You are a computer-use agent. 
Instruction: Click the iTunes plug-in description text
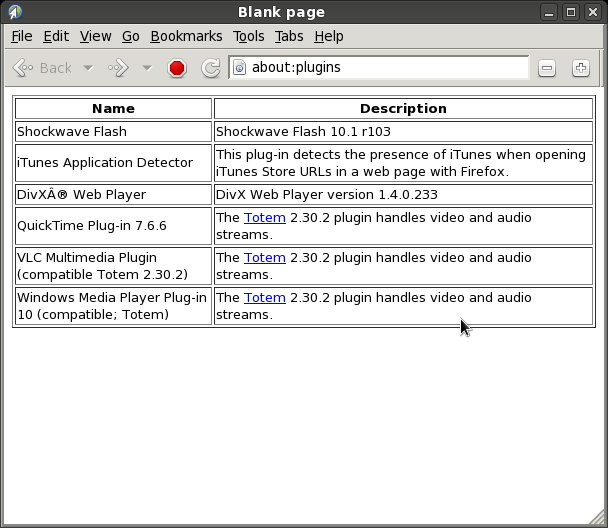401,163
